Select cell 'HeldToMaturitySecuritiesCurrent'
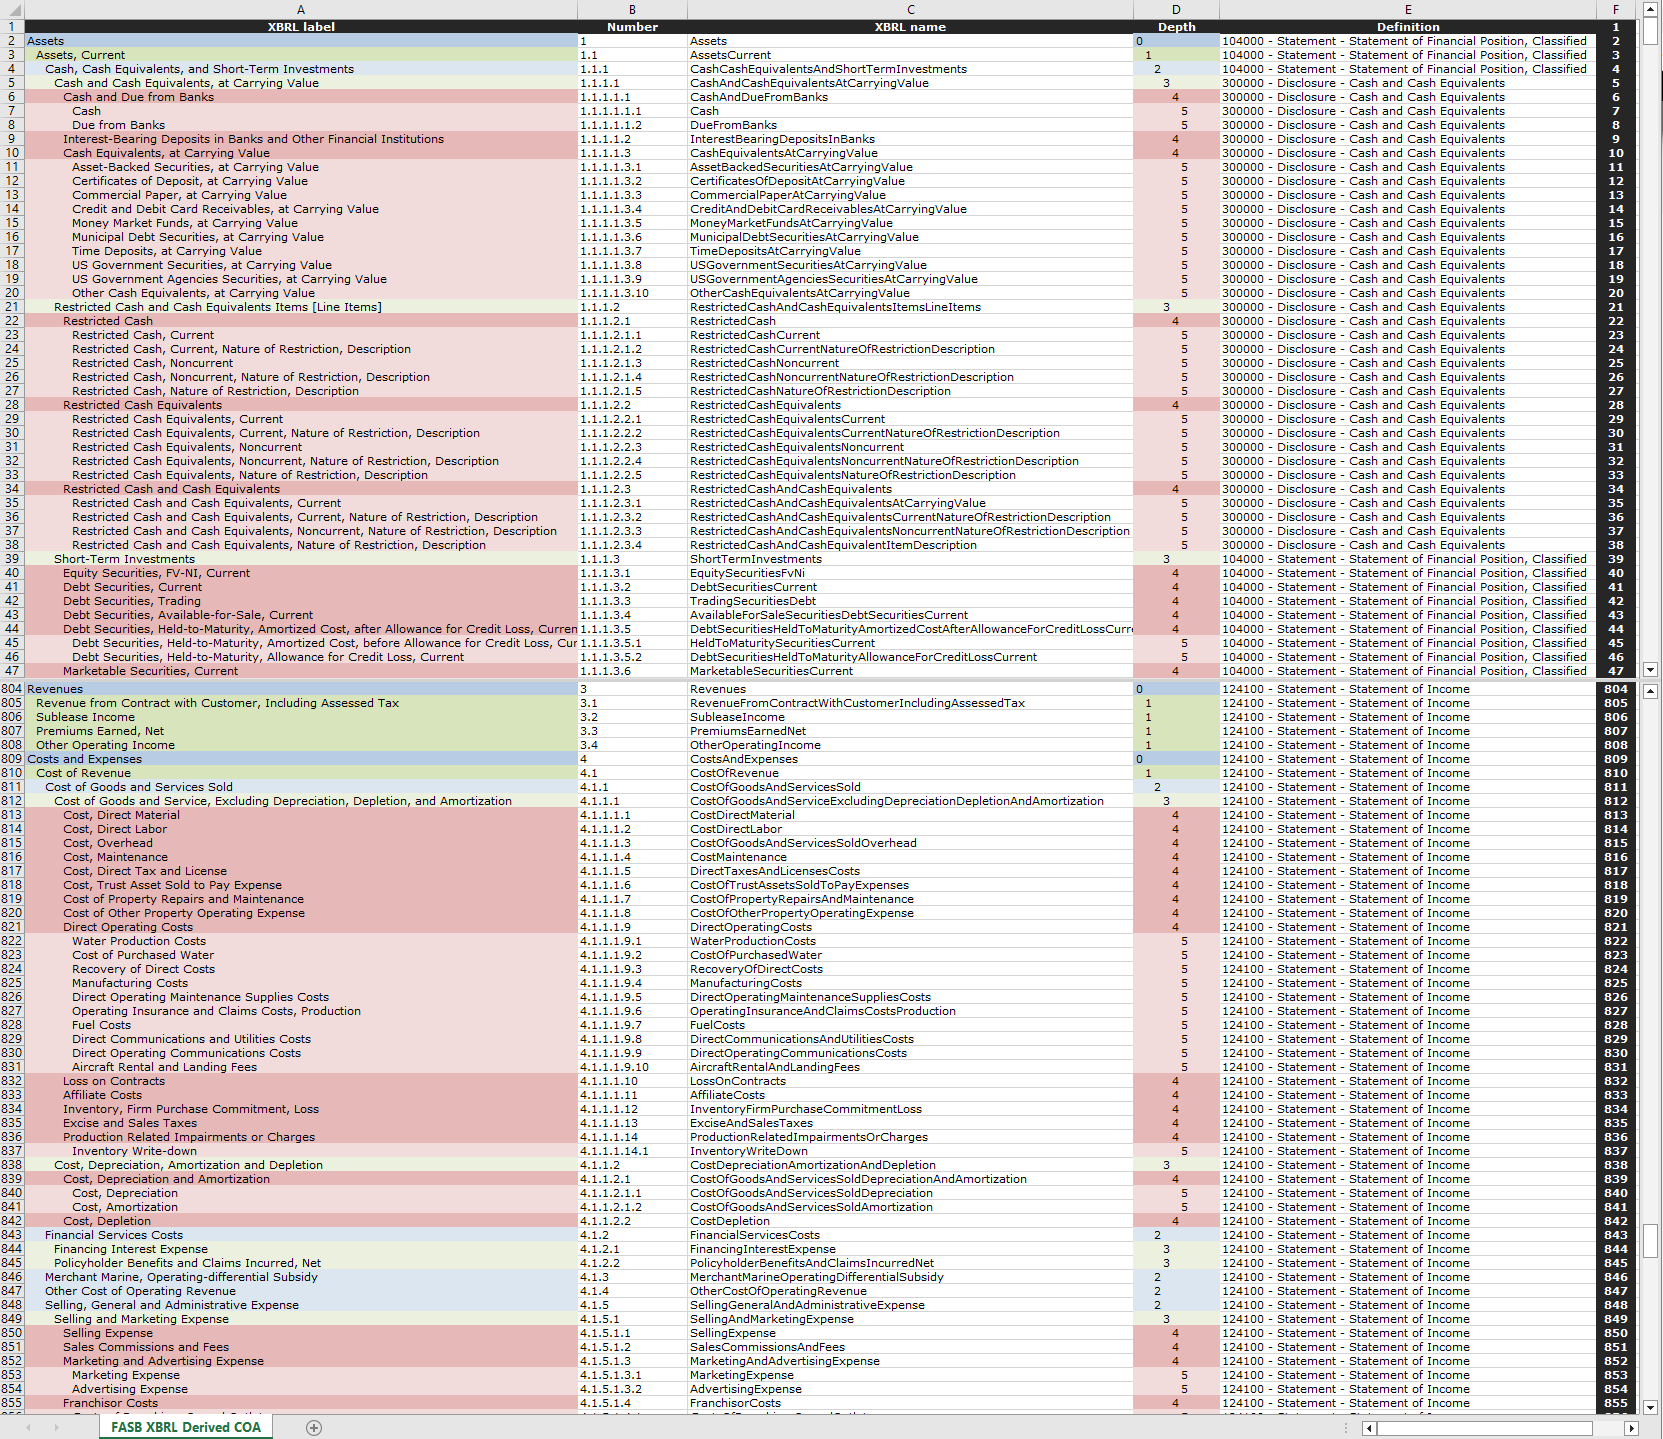Viewport: 1663px width, 1439px height. click(x=910, y=643)
